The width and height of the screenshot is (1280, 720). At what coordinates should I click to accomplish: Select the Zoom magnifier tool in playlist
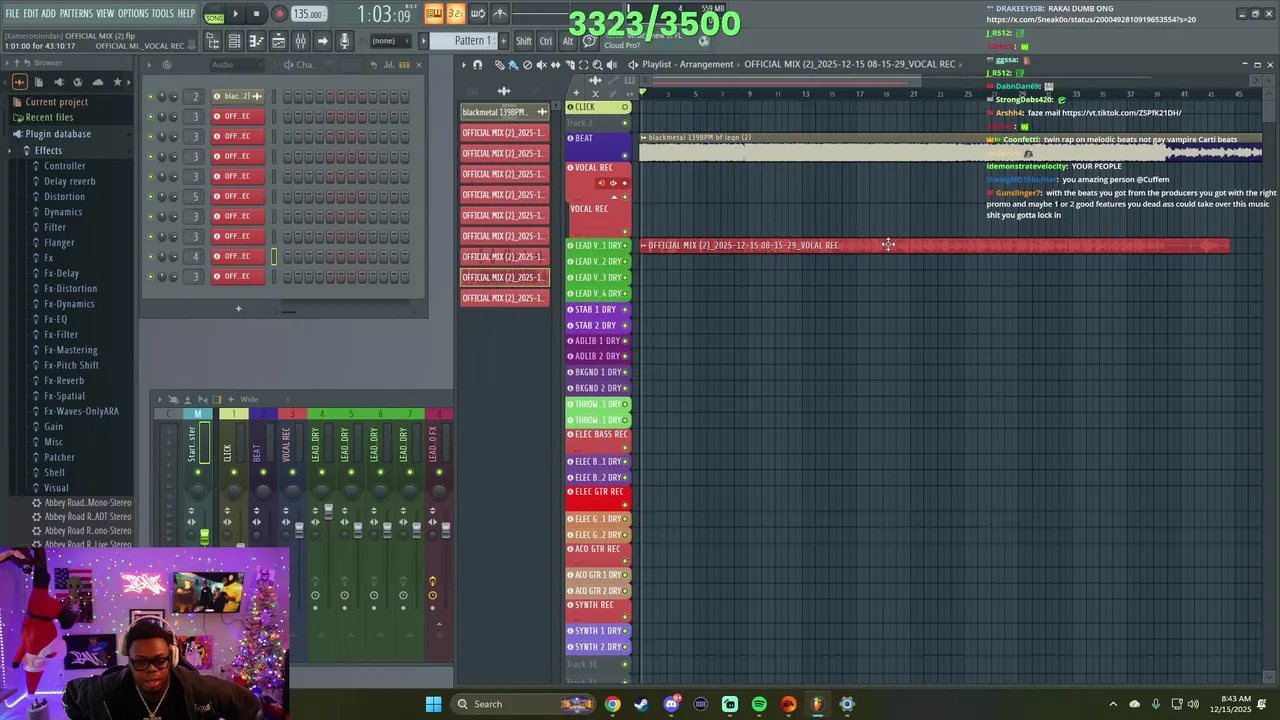tap(597, 65)
